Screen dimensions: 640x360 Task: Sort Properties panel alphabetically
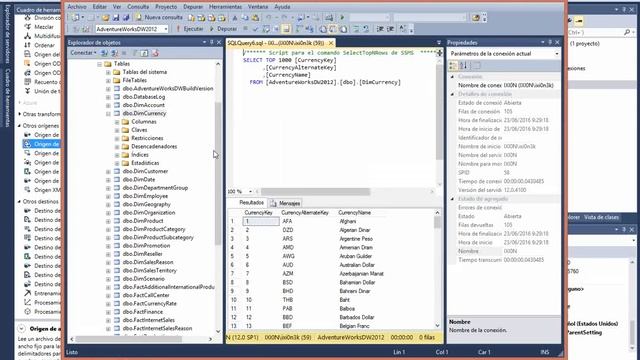click(464, 65)
